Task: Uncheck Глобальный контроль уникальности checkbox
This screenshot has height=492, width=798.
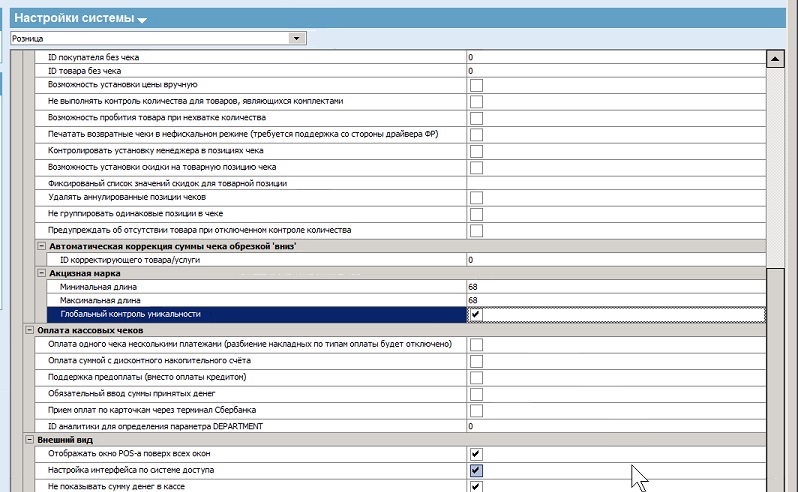Action: click(x=475, y=314)
